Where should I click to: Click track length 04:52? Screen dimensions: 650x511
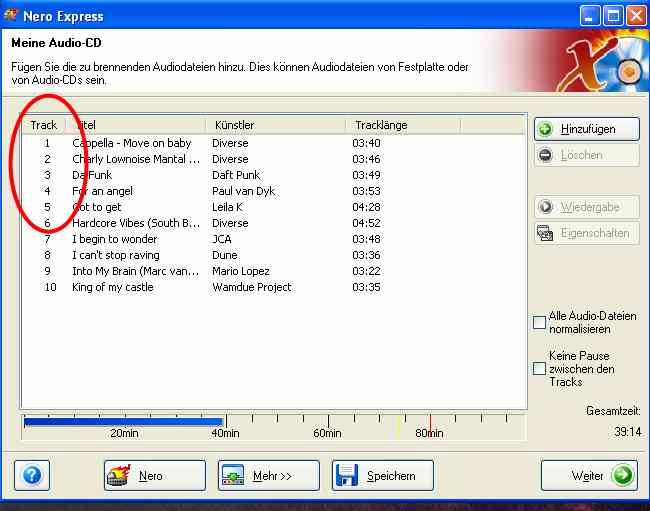[x=366, y=223]
